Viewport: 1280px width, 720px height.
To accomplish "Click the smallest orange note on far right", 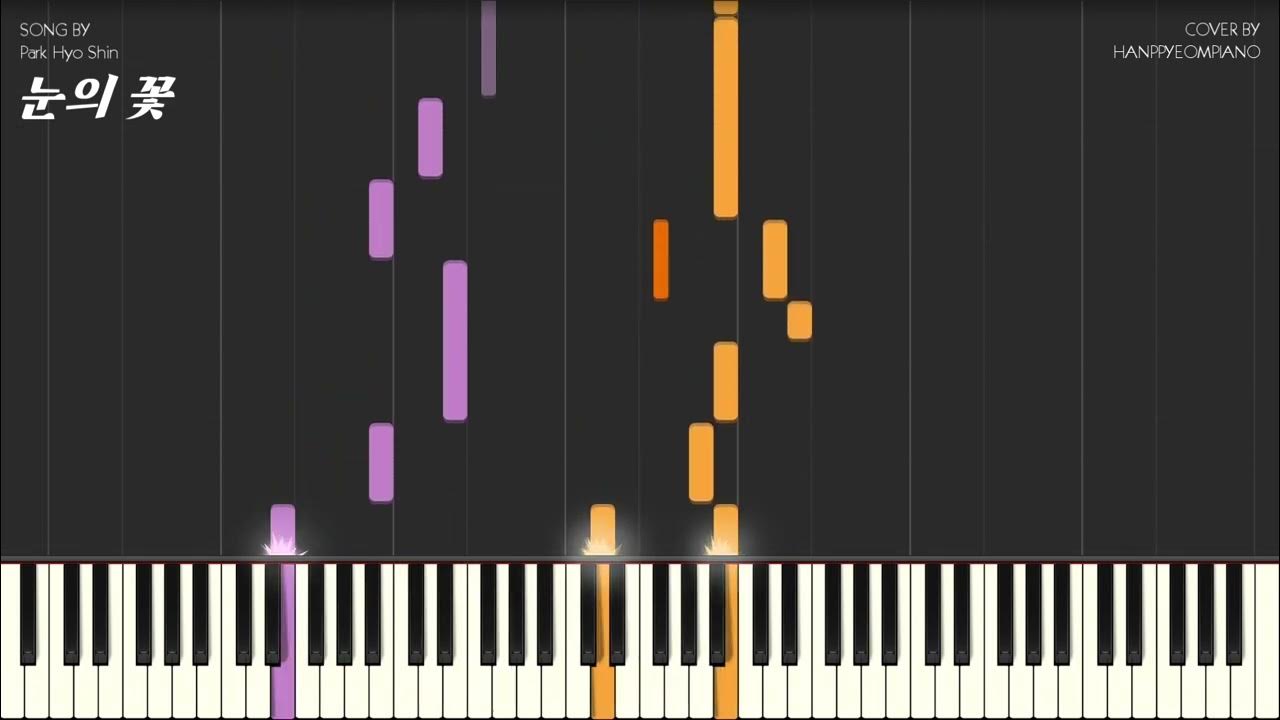I will pos(799,321).
